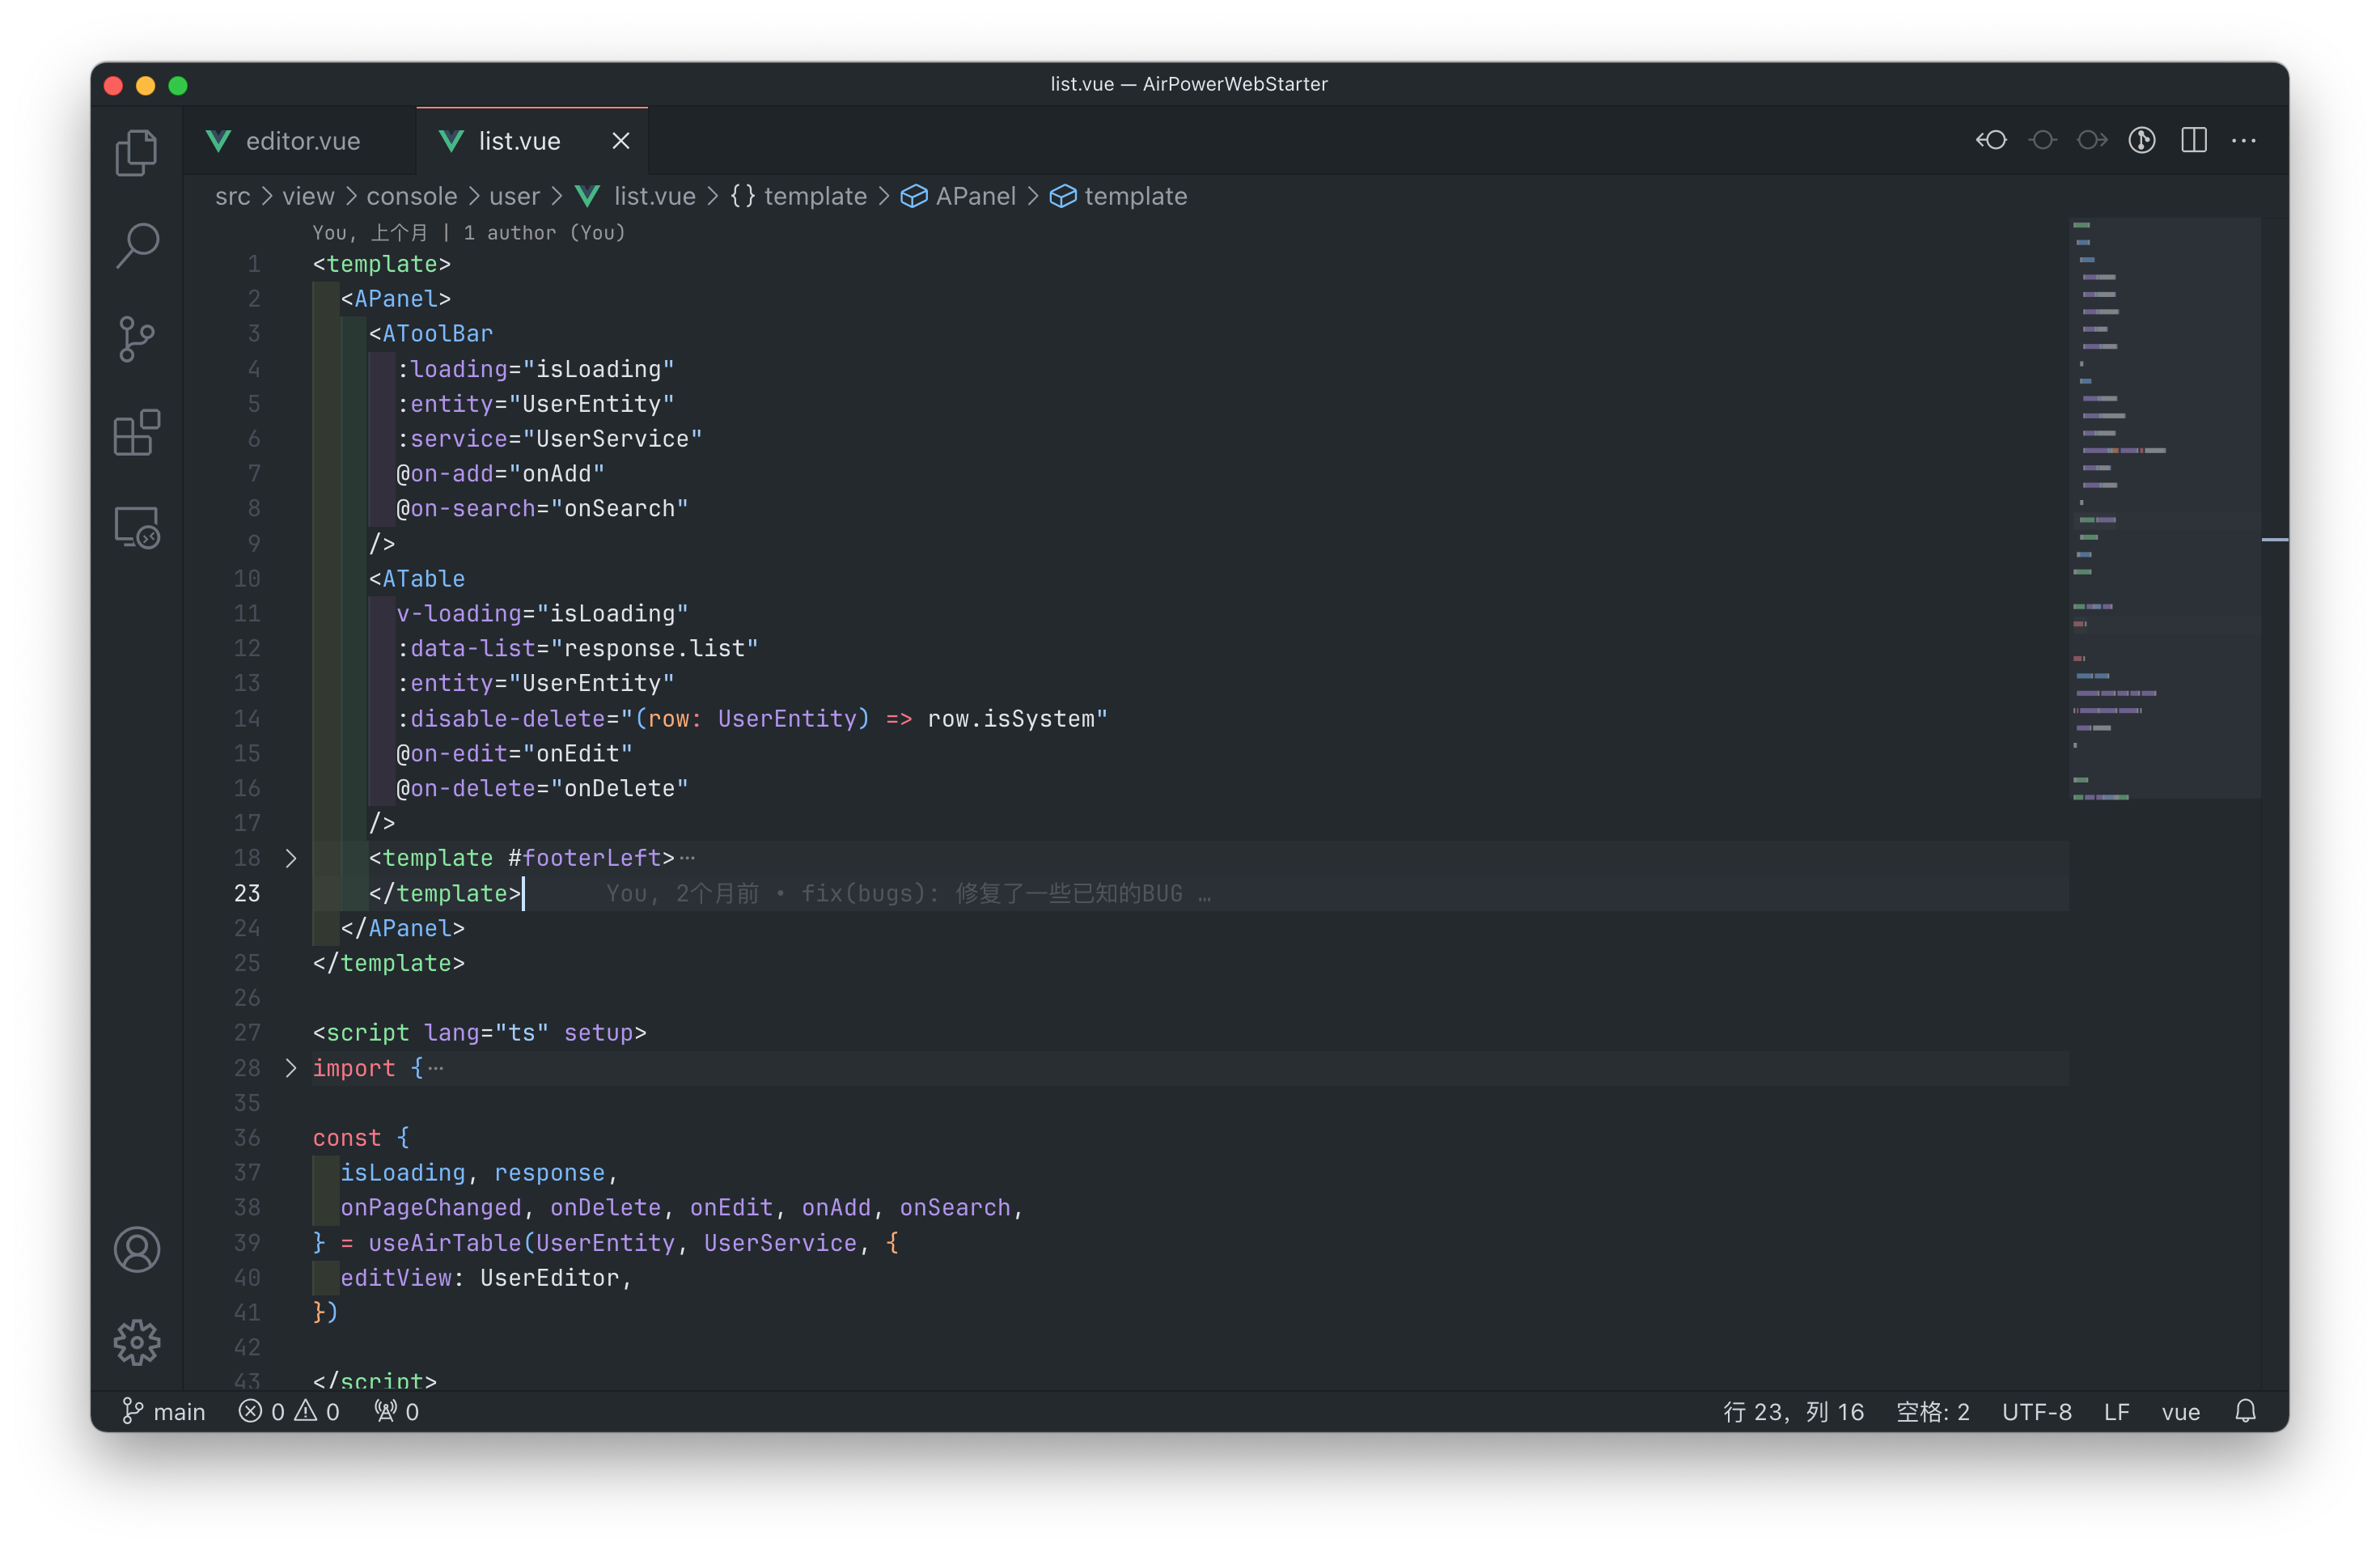The width and height of the screenshot is (2380, 1552).
Task: Open the Remote Explorer view
Action: (x=137, y=527)
